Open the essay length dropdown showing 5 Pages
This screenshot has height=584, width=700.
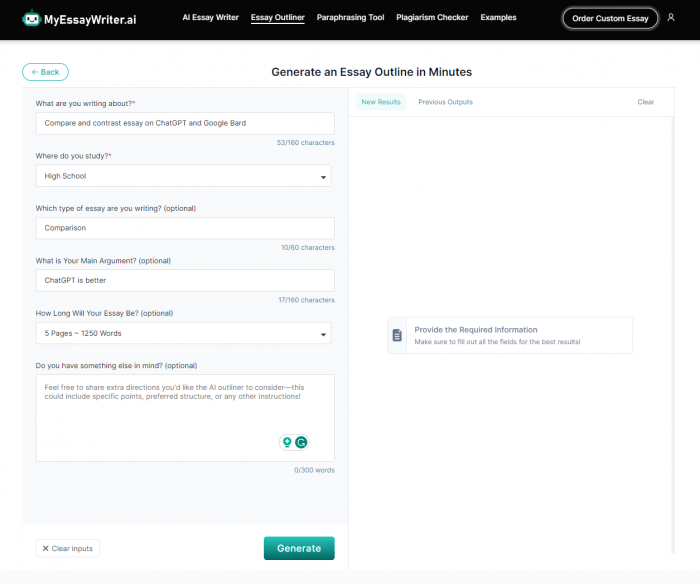pos(183,333)
